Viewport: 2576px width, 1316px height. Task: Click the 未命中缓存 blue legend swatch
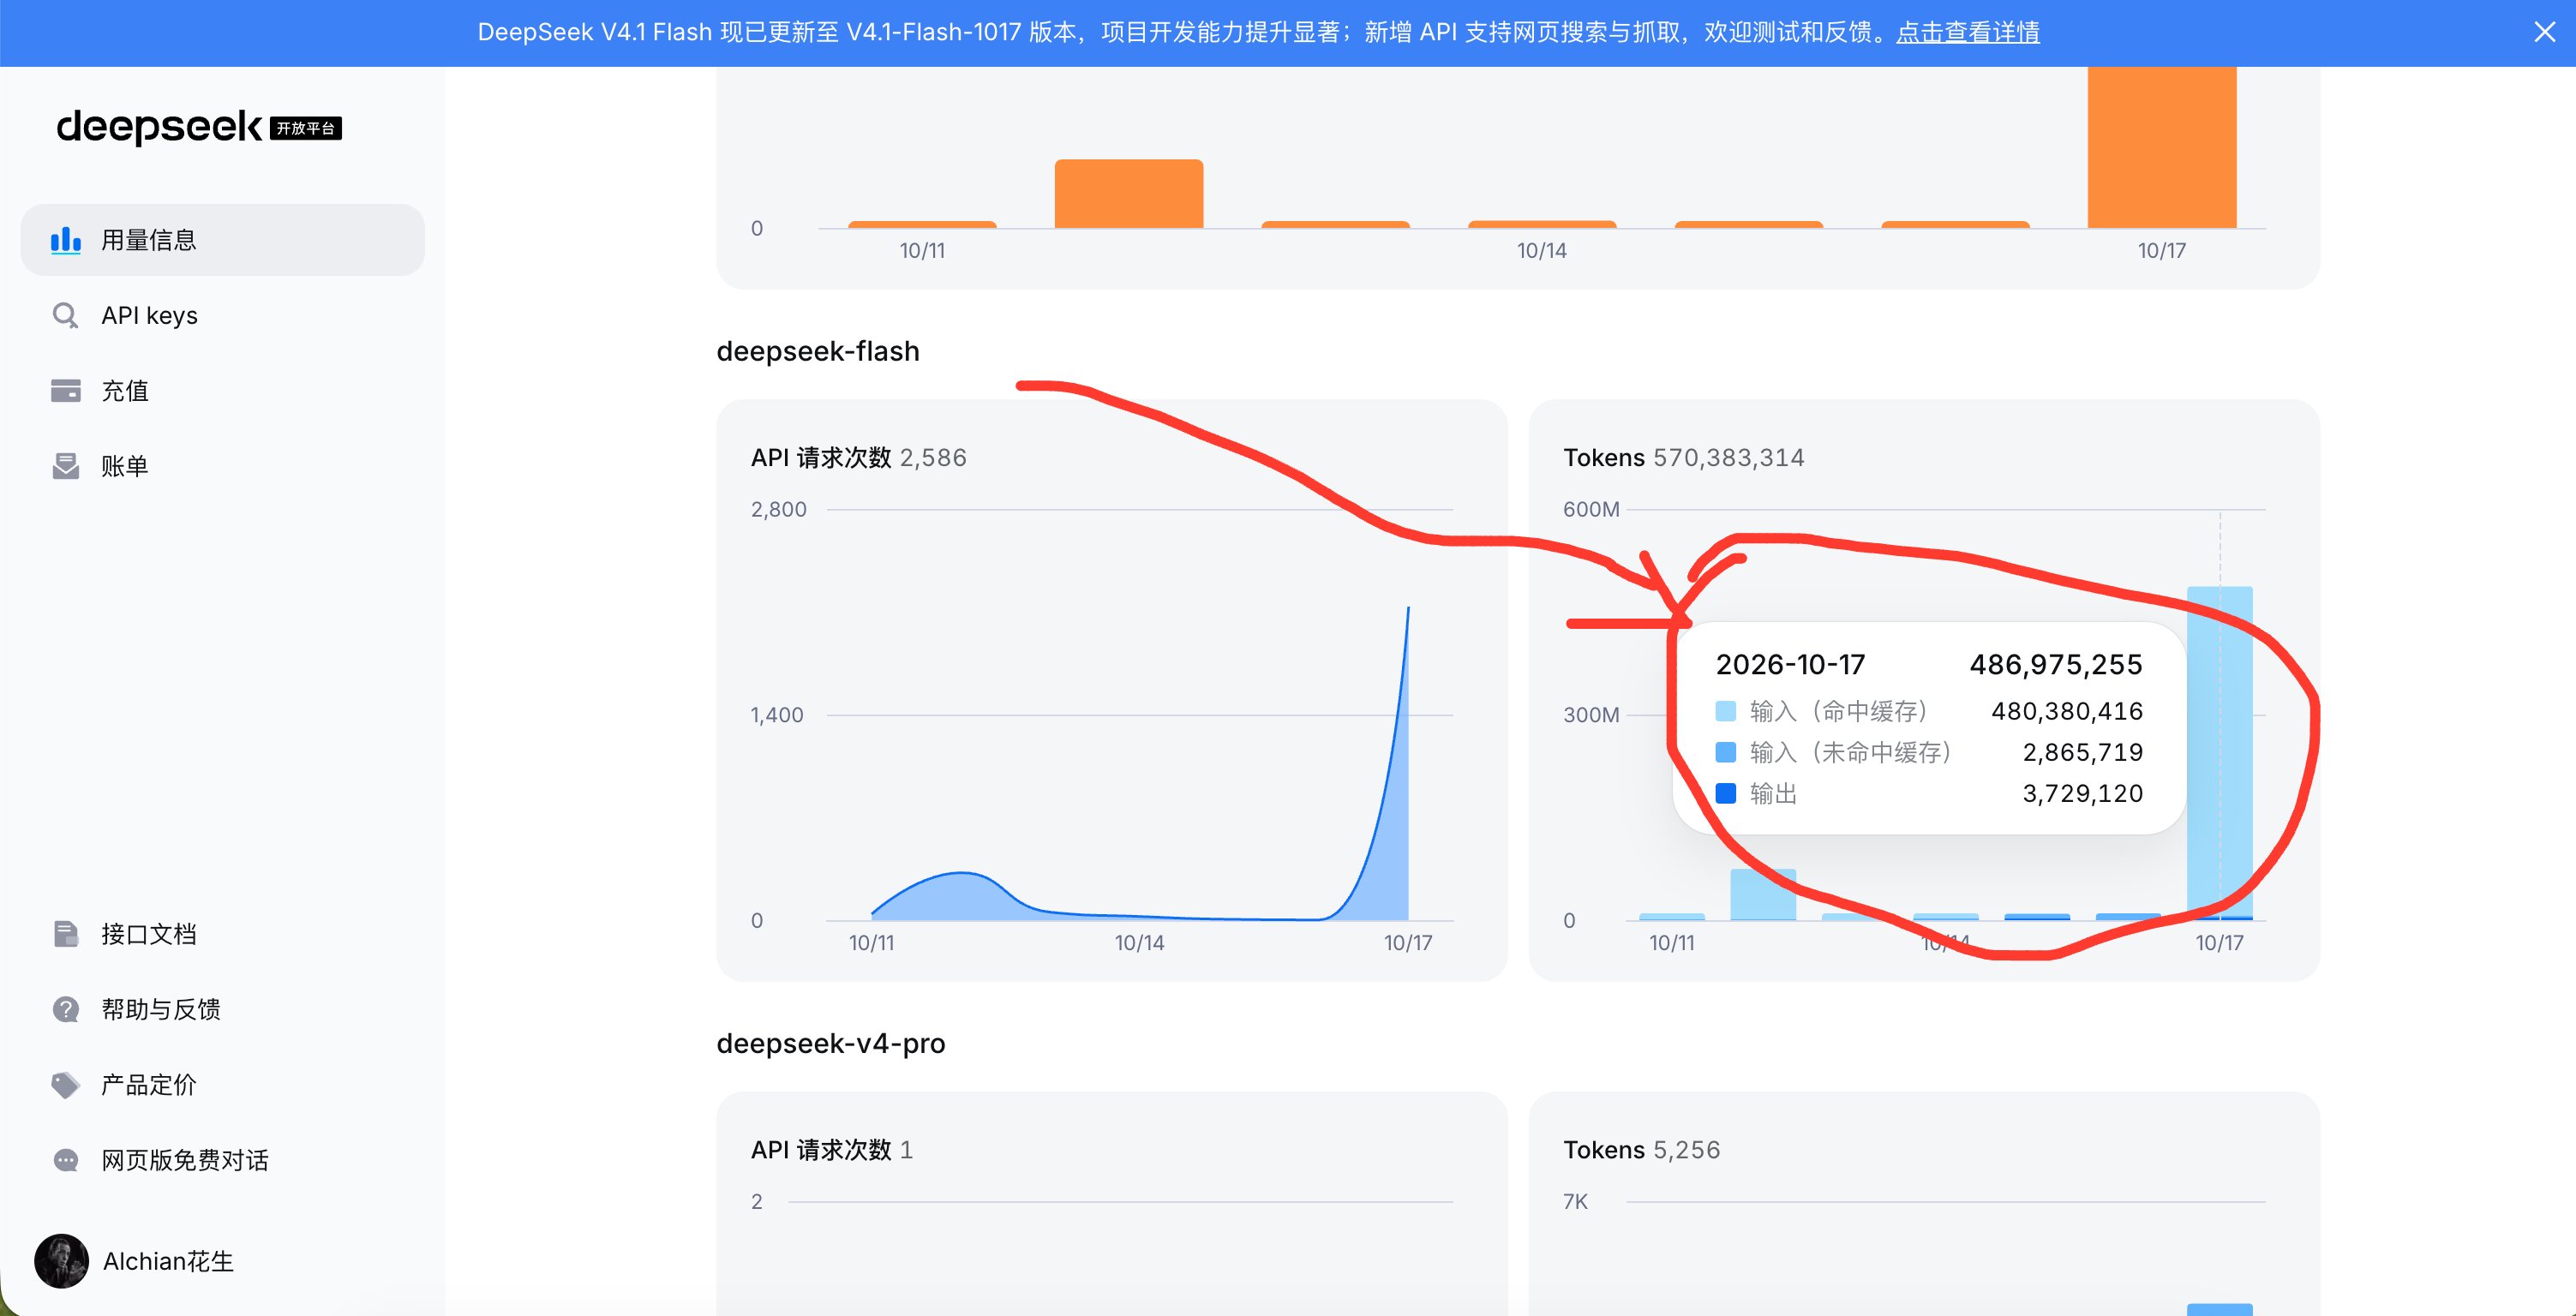point(1725,752)
